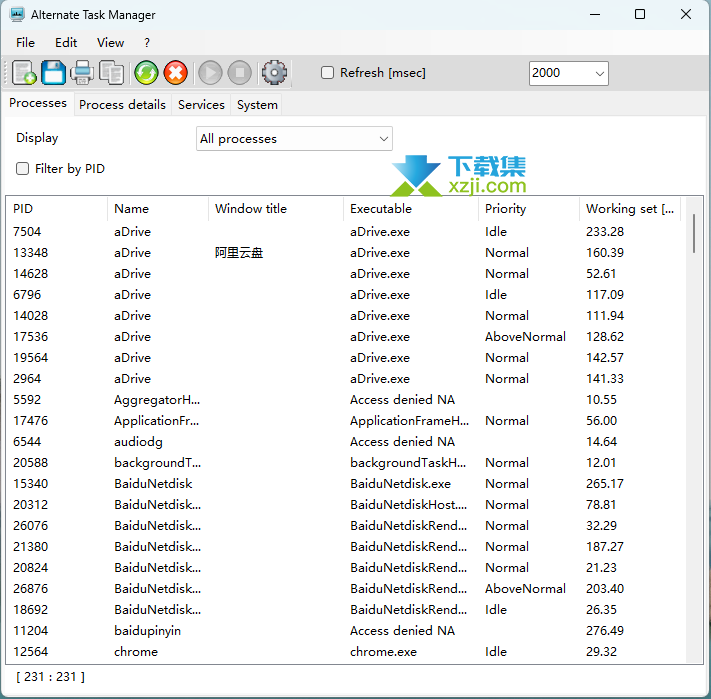
Task: Select the process with PID 20824
Action: [x=345, y=568]
